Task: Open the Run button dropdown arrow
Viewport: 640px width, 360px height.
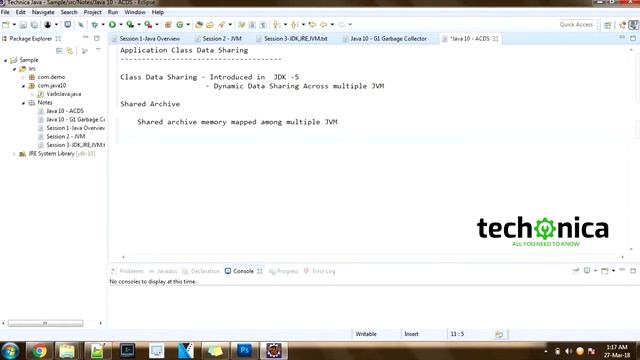Action: click(121, 25)
